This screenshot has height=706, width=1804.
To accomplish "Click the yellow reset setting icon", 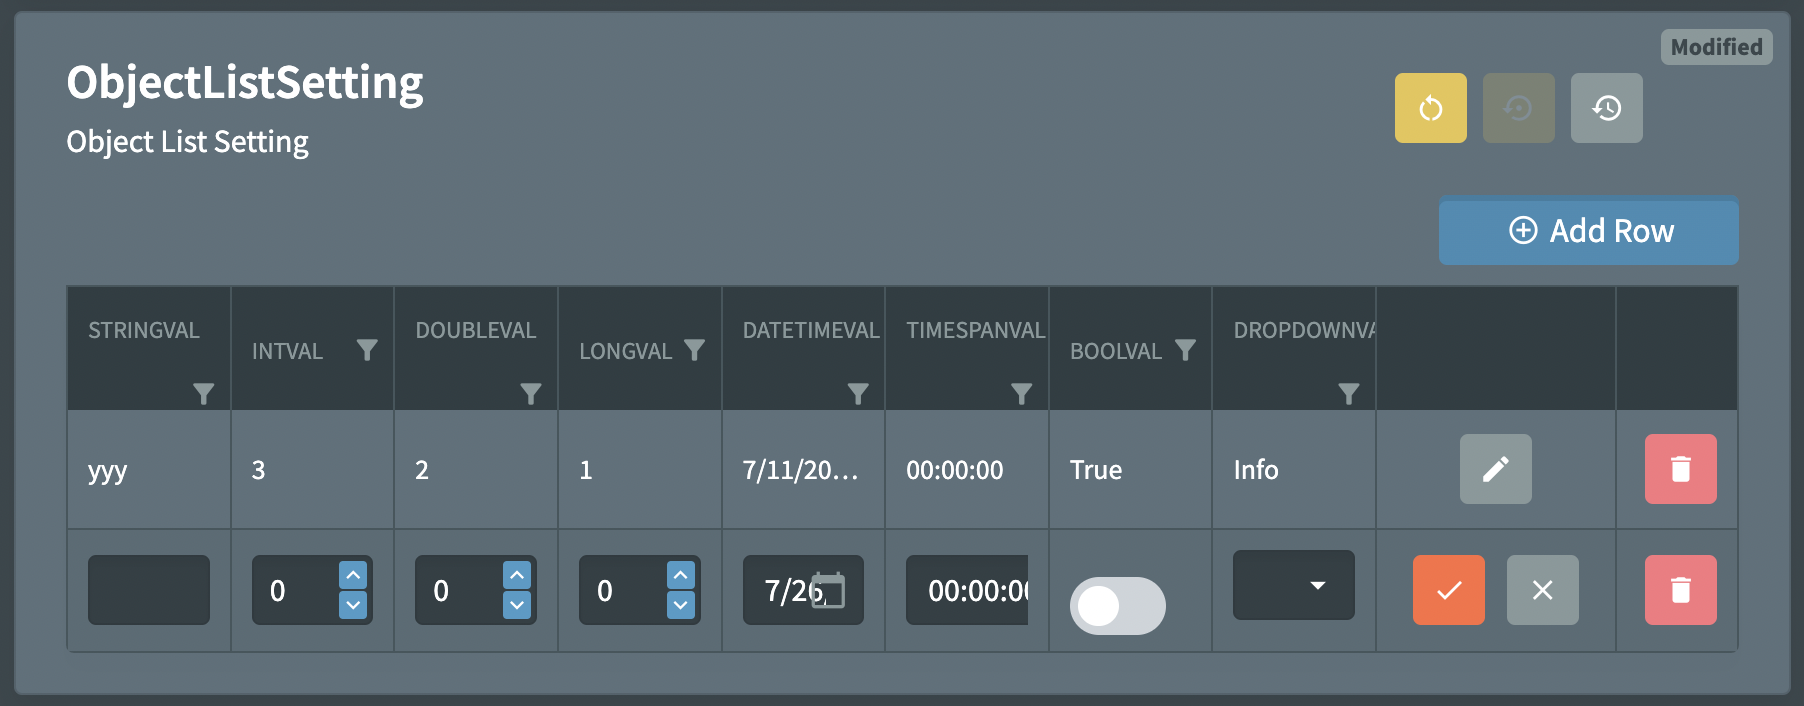I will tap(1430, 108).
